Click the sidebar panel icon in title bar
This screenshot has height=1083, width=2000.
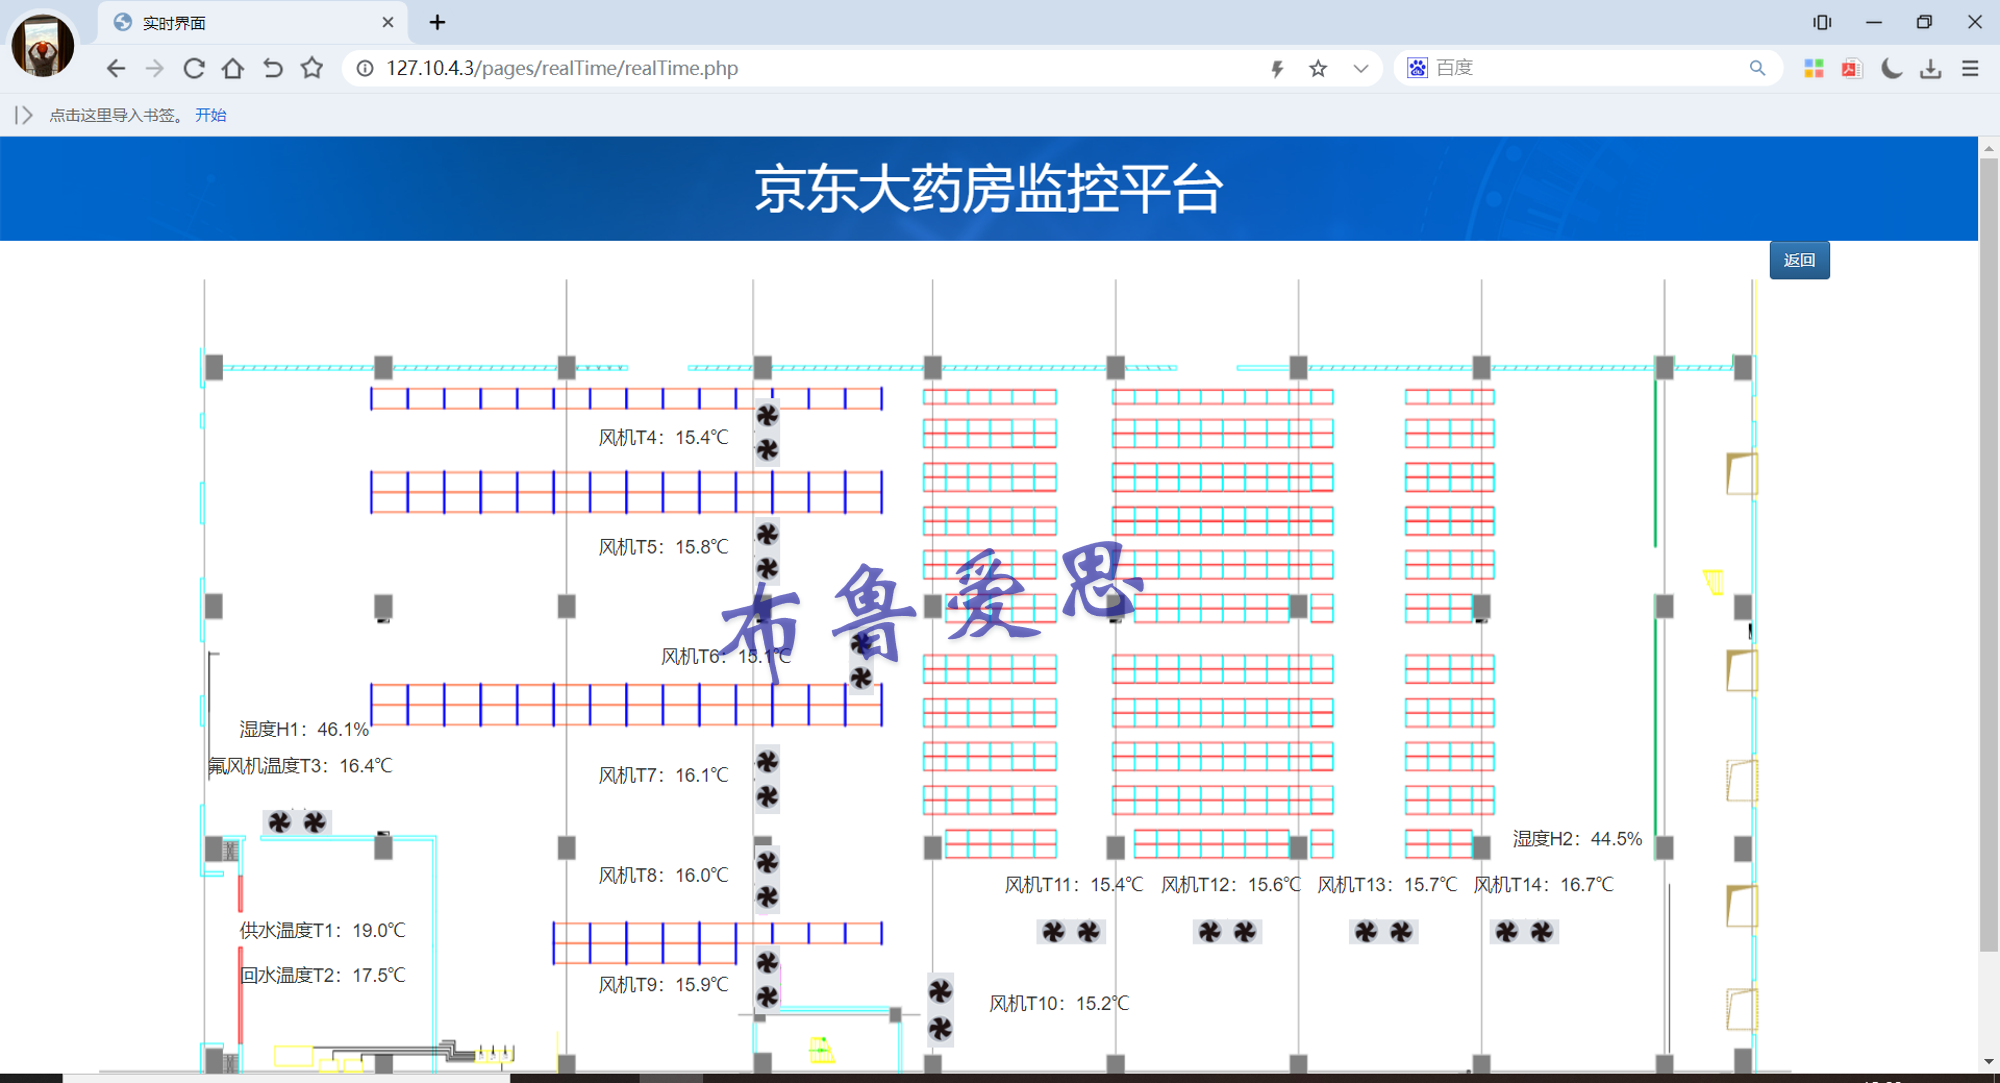coord(1822,22)
